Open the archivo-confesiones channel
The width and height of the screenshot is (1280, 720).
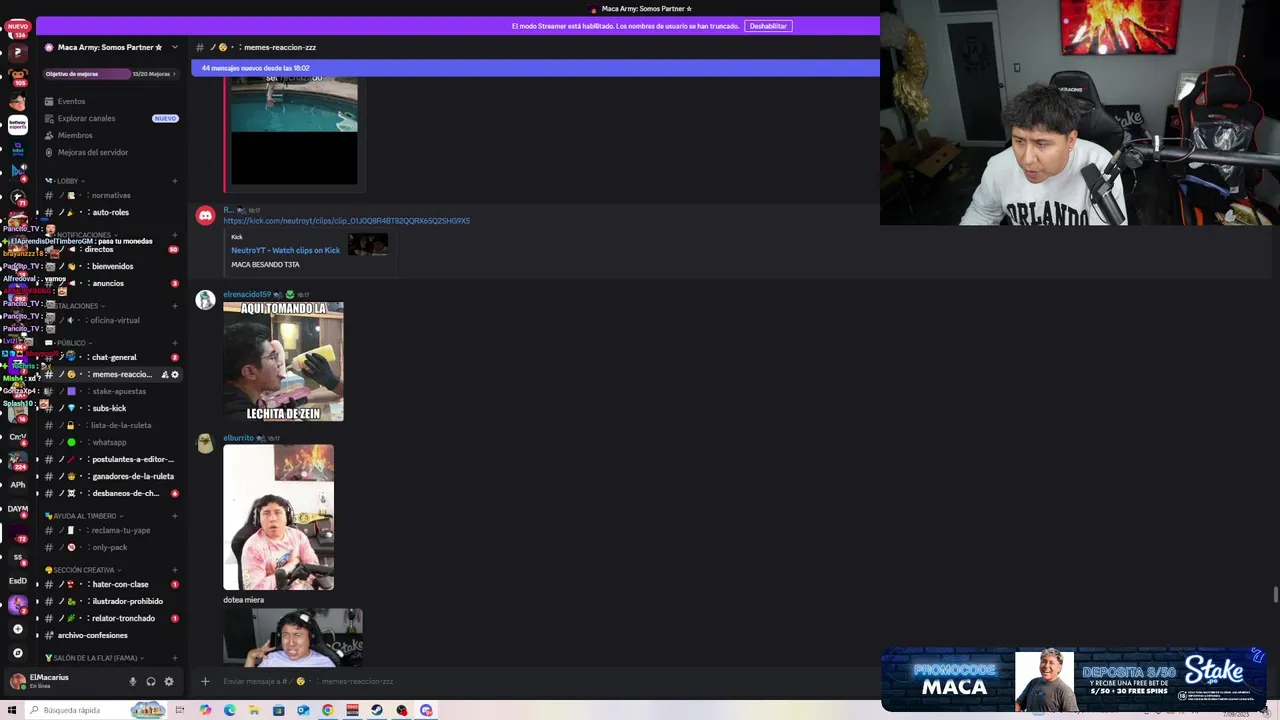tap(111, 635)
